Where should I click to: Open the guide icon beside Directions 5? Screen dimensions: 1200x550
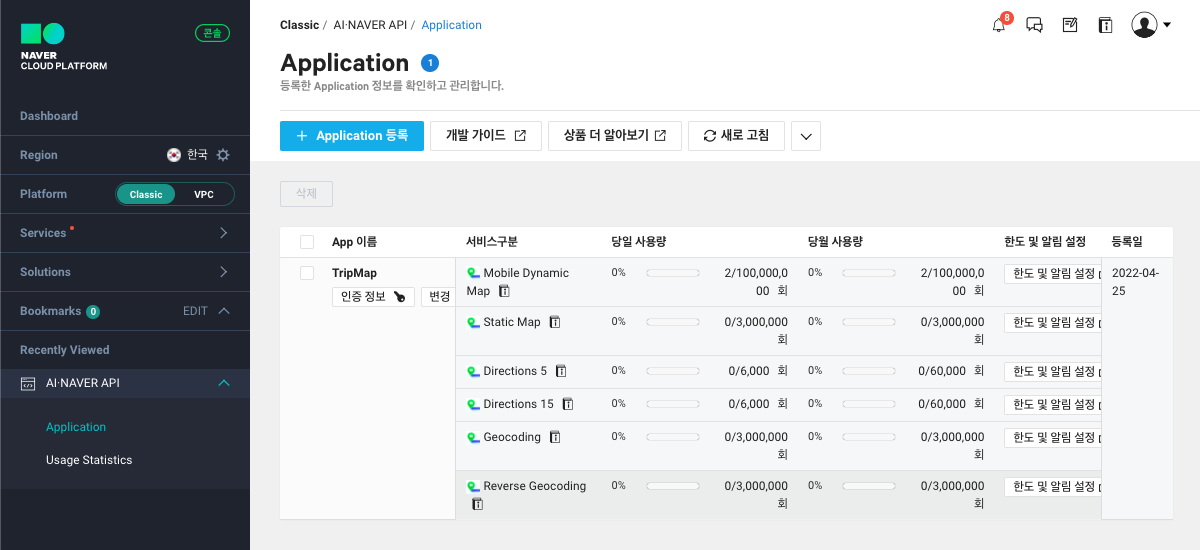pos(561,371)
